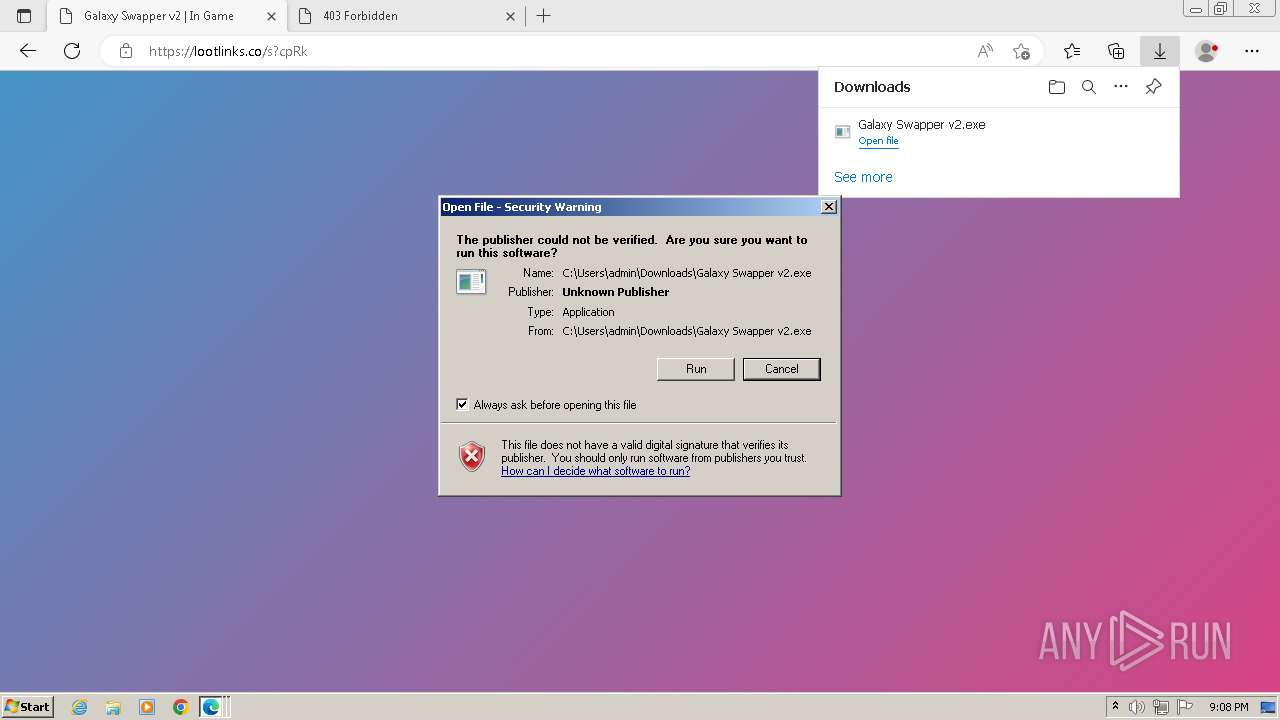Open a new browser tab
Image resolution: width=1280 pixels, height=720 pixels.
544,16
